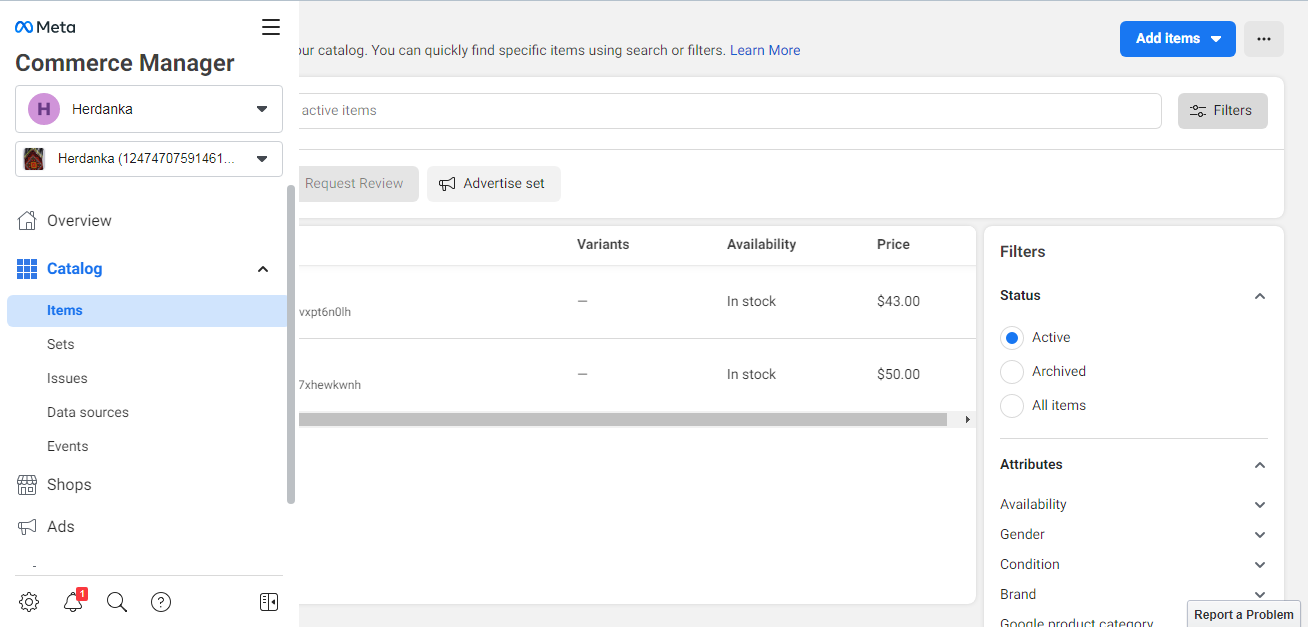Select the Active status radio button

tap(1012, 338)
